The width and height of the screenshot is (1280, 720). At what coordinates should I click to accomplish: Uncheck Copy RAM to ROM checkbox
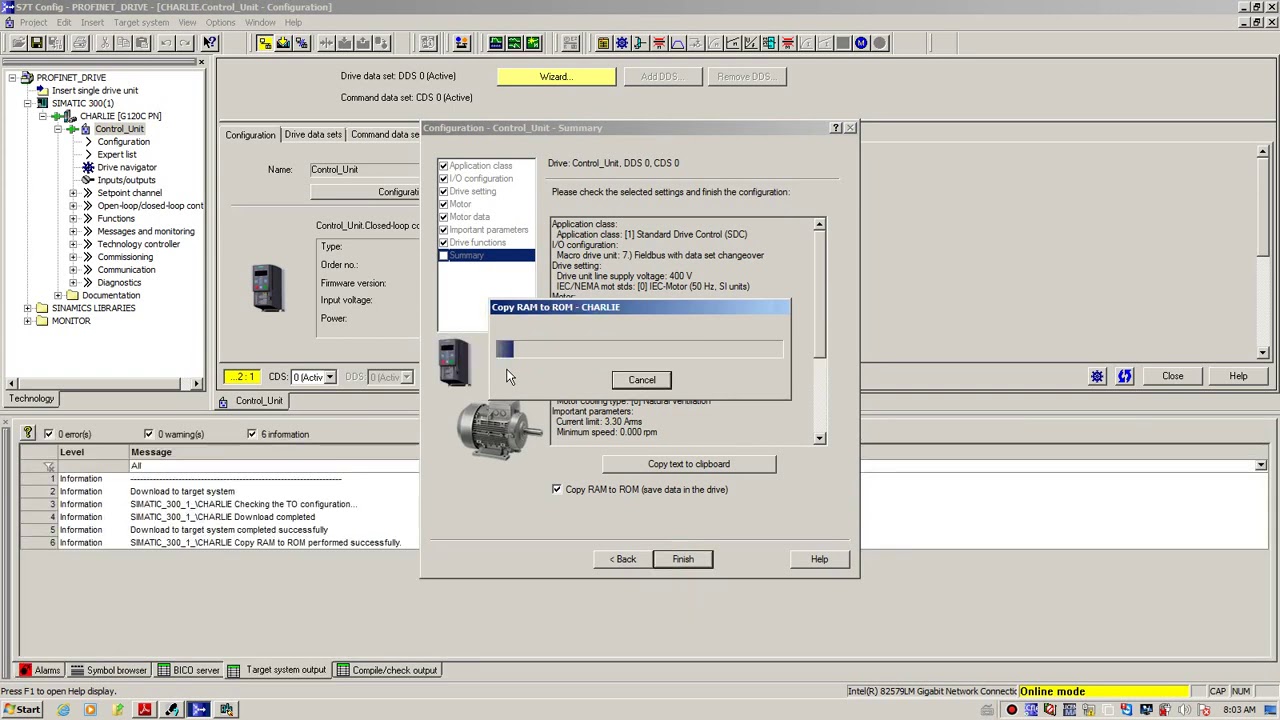click(x=556, y=489)
